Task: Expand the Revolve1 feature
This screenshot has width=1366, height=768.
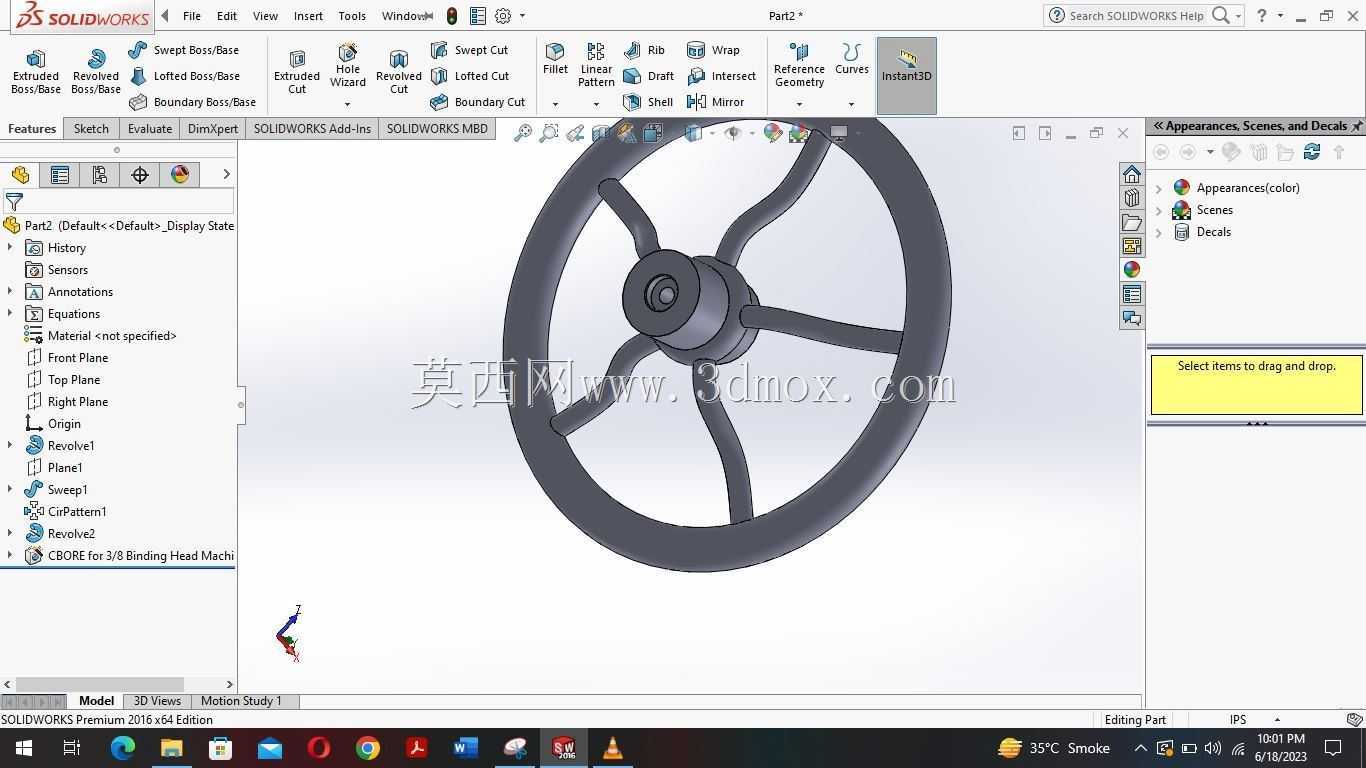Action: click(x=10, y=446)
